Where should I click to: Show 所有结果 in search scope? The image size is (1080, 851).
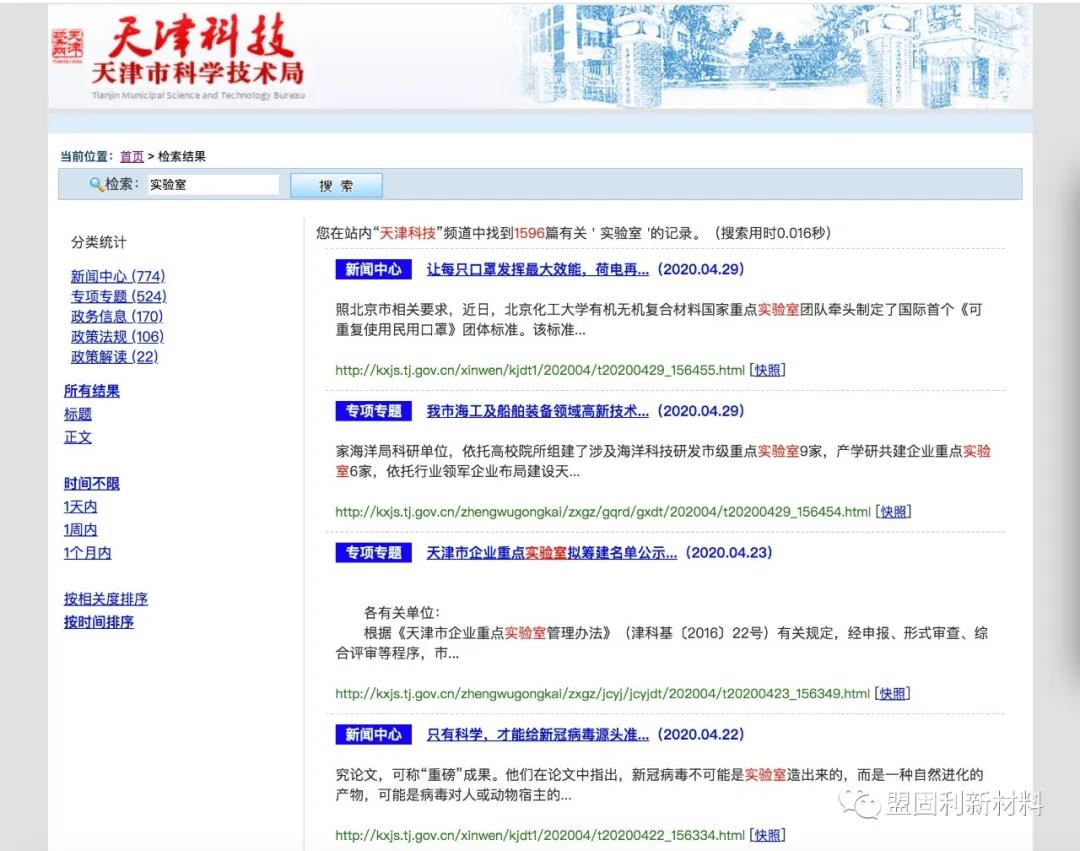[x=91, y=390]
